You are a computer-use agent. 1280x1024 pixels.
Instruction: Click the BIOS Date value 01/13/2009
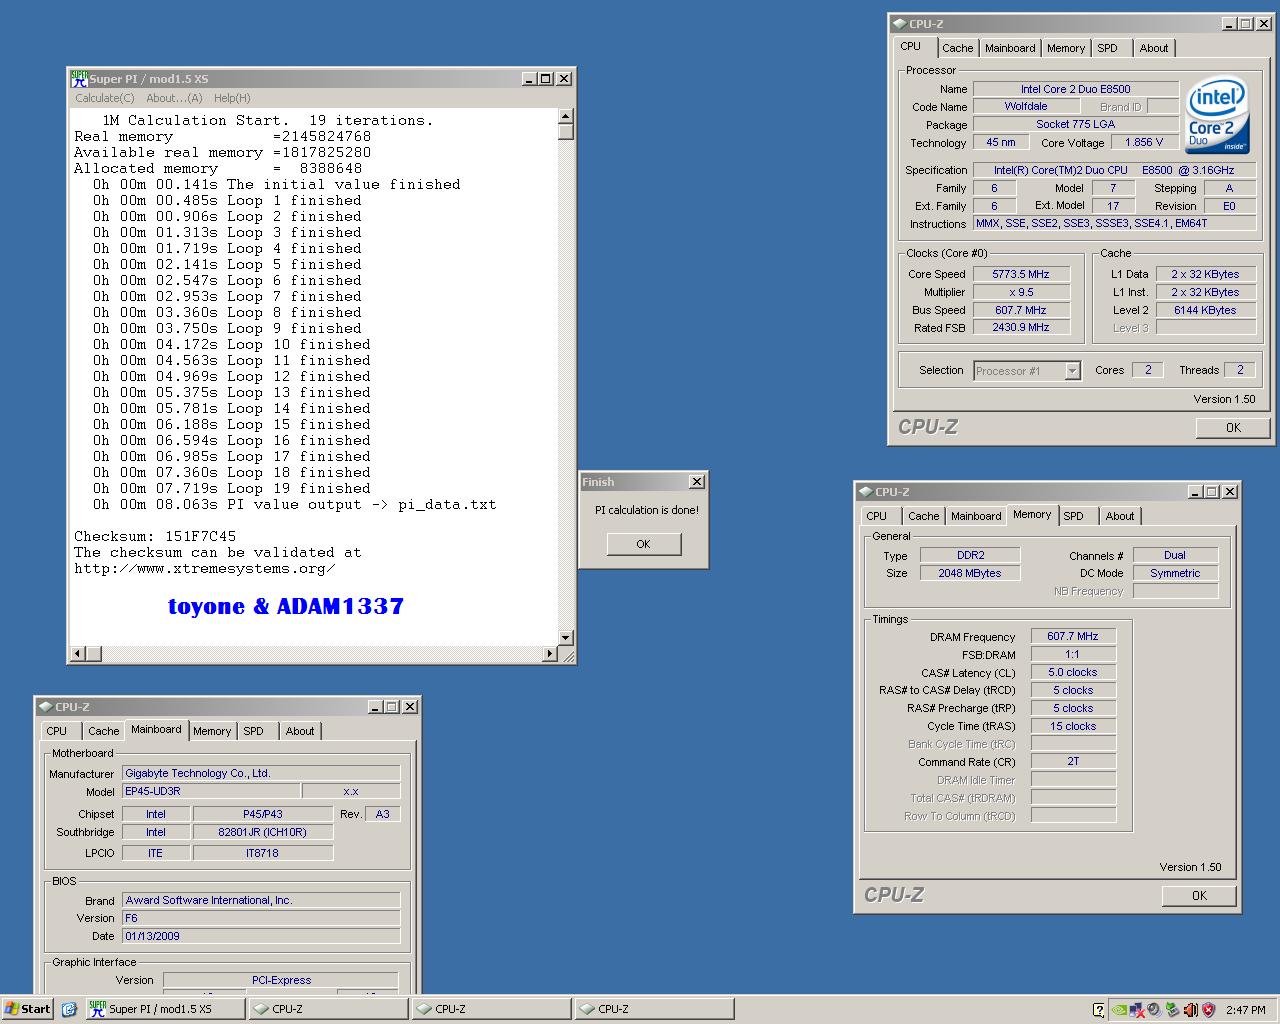coord(261,936)
